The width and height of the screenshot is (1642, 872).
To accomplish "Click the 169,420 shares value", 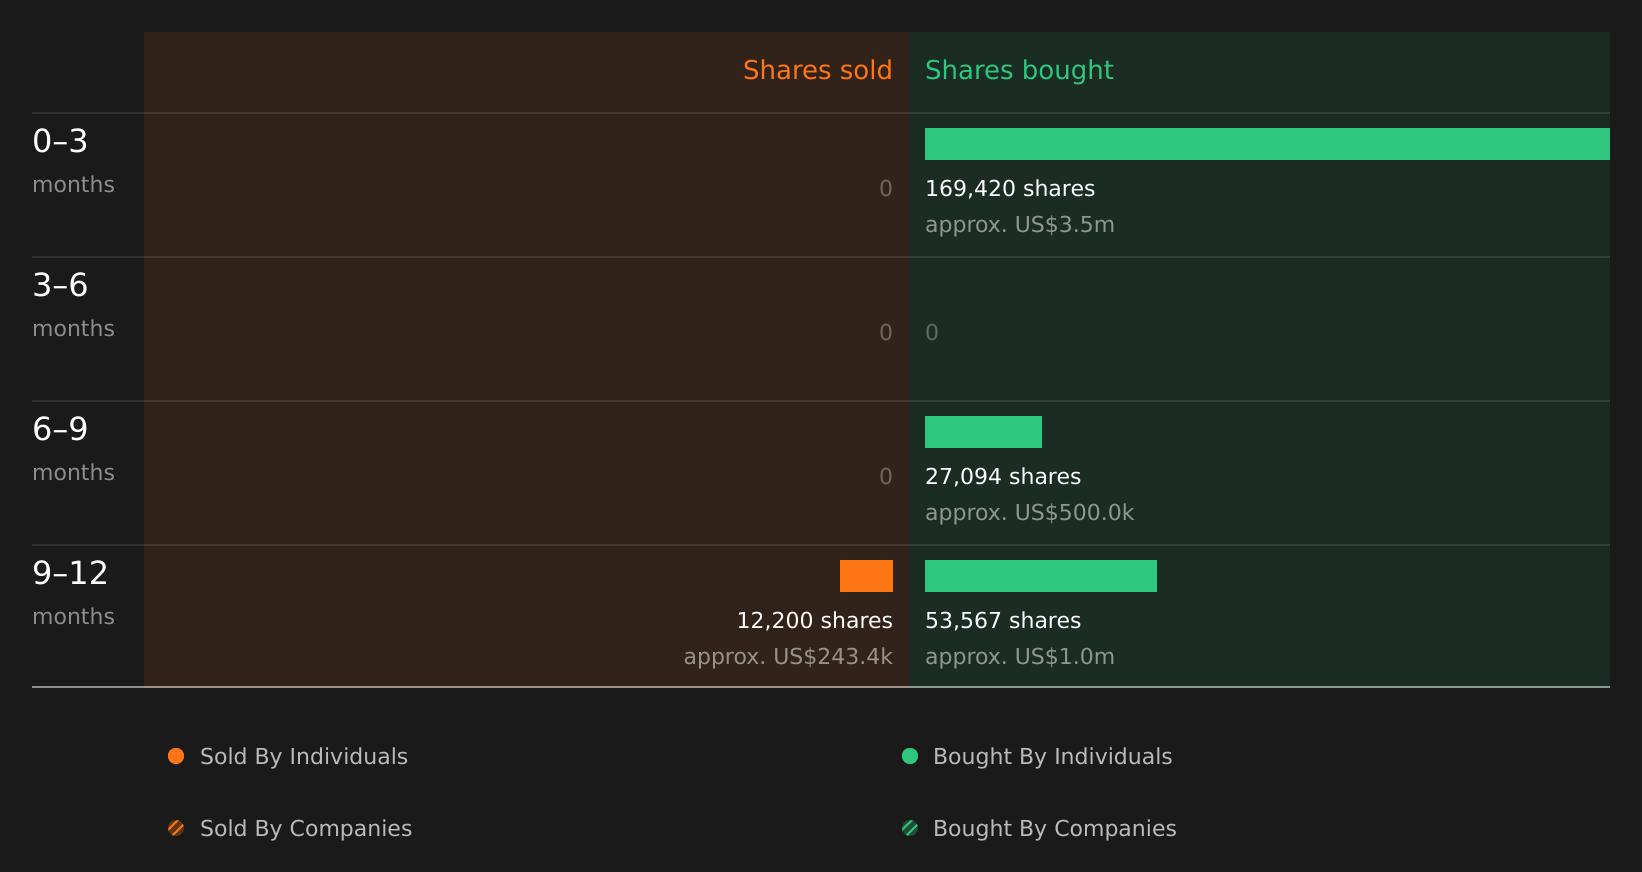I will pos(1010,188).
